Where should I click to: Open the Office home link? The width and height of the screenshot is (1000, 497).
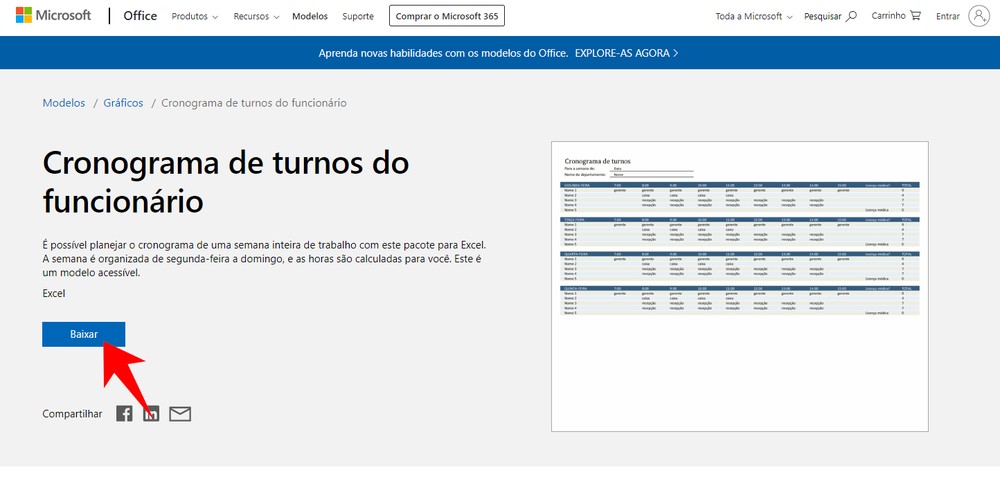coord(140,16)
